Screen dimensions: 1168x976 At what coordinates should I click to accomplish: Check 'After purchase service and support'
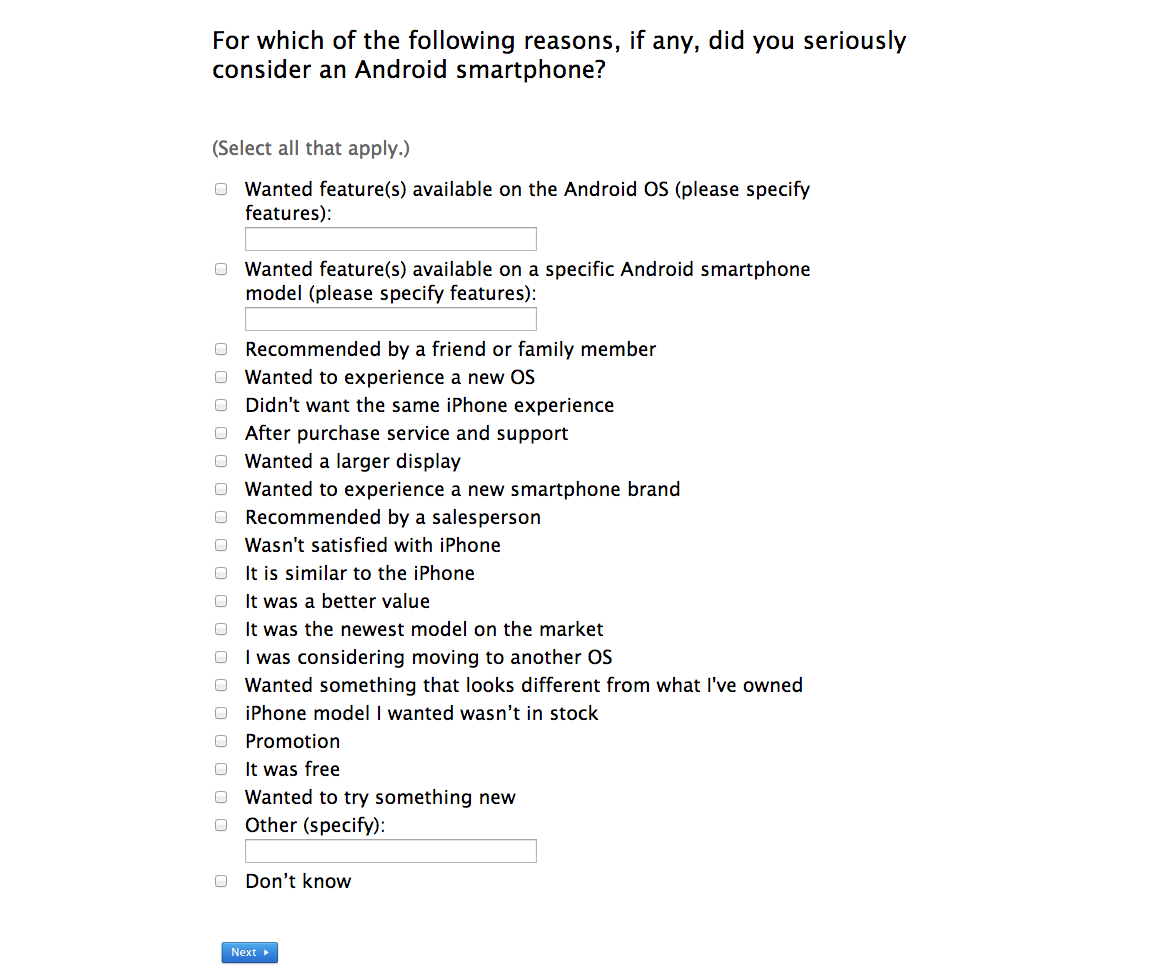[x=220, y=433]
